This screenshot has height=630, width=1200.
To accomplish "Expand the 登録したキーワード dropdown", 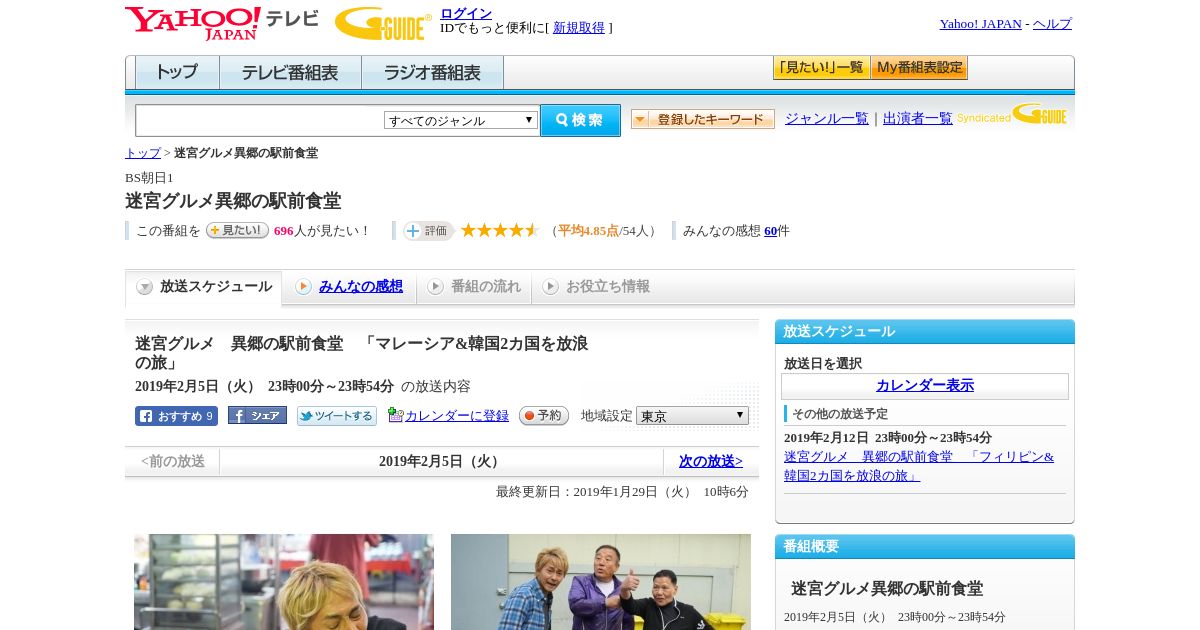I will coord(702,119).
